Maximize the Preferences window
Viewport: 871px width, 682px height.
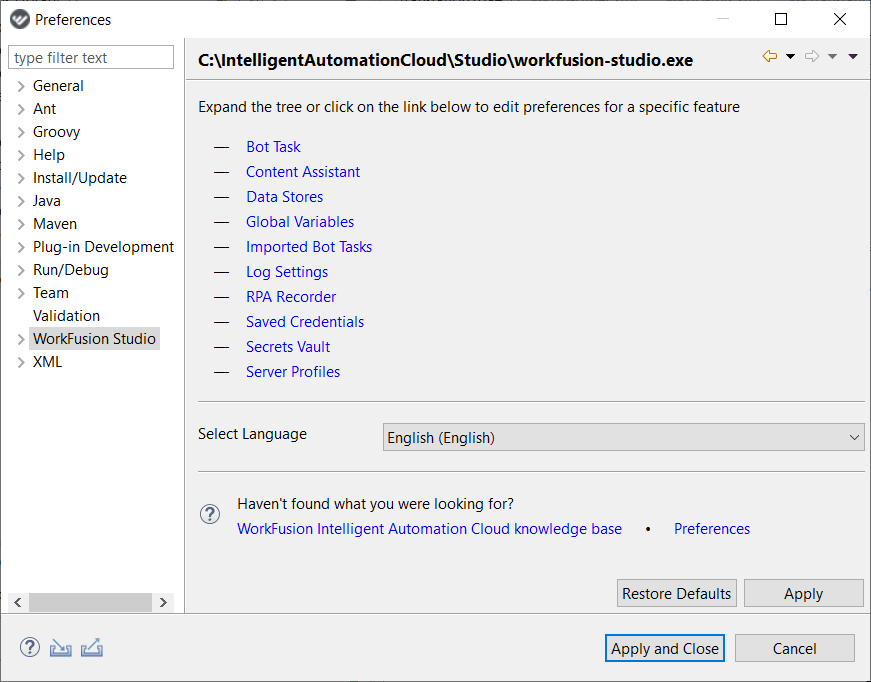click(781, 19)
